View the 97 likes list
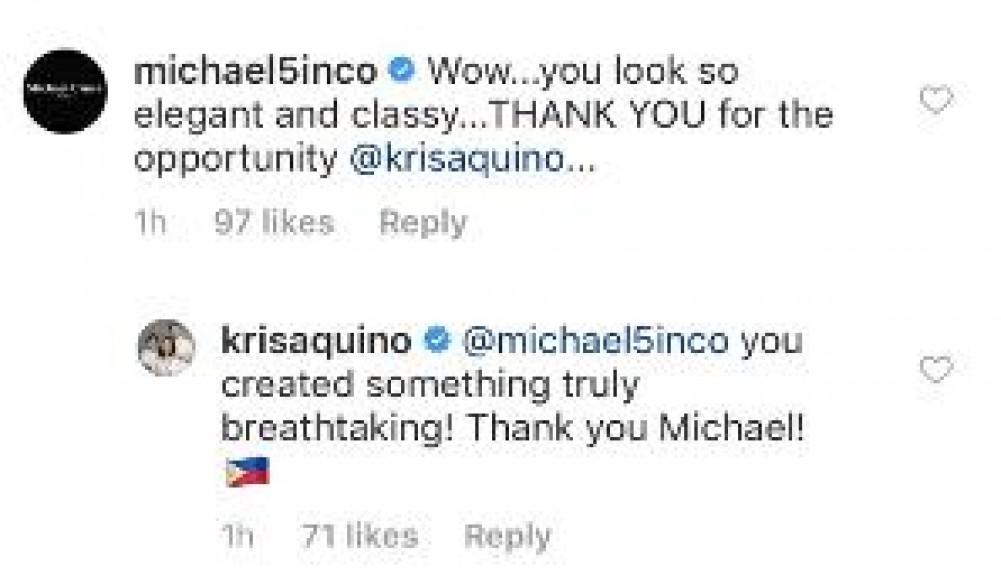Screen dimensions: 1001x585 click(274, 223)
